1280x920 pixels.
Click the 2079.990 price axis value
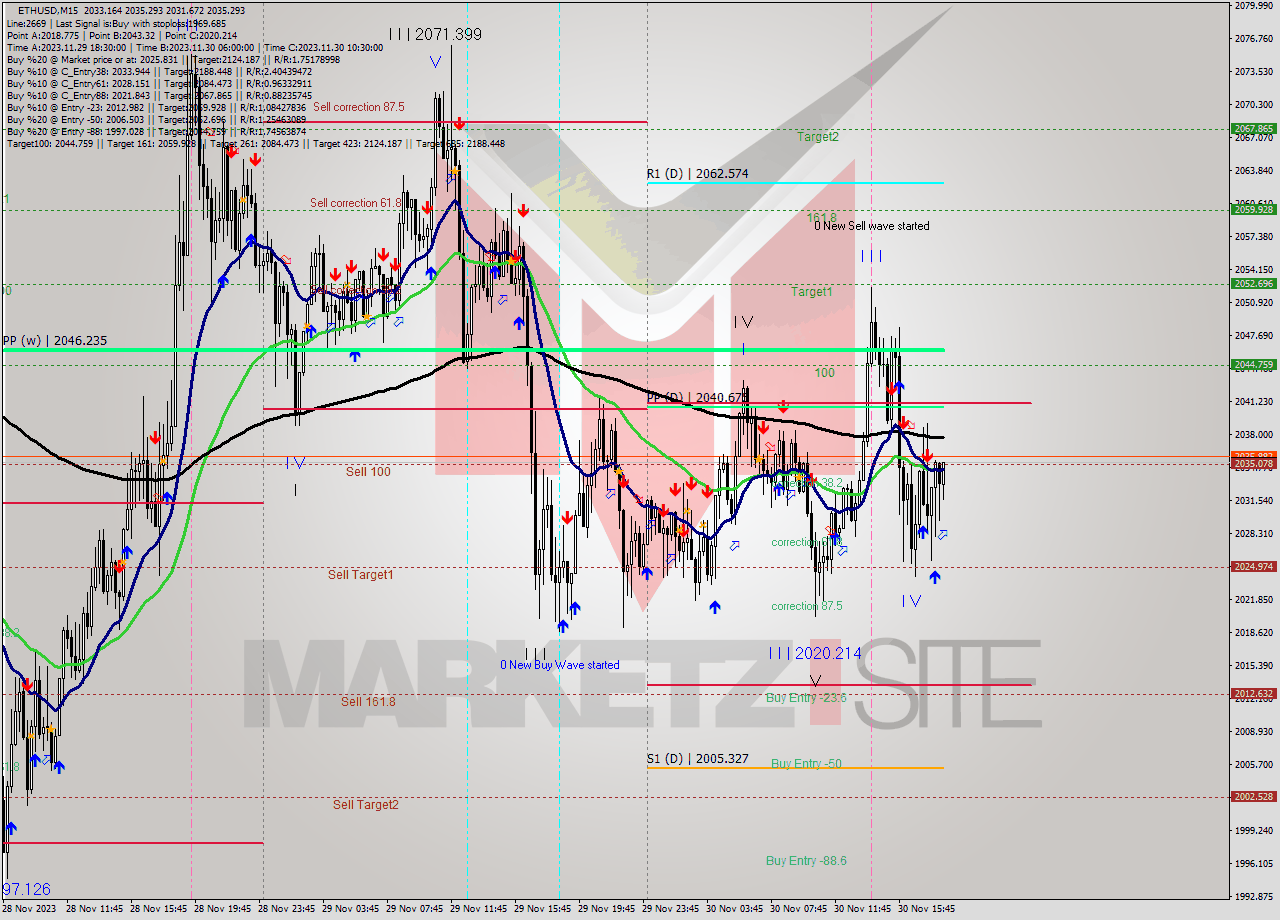coord(1253,6)
